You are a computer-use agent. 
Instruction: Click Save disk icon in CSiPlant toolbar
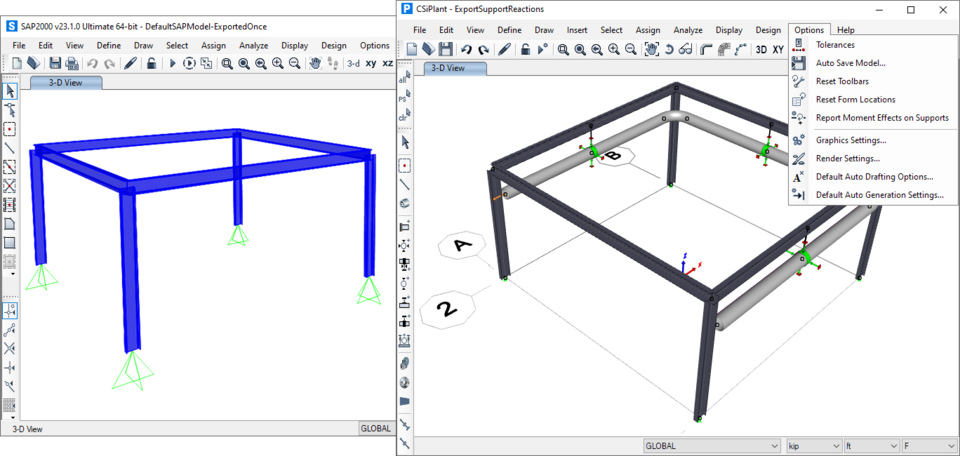point(446,50)
